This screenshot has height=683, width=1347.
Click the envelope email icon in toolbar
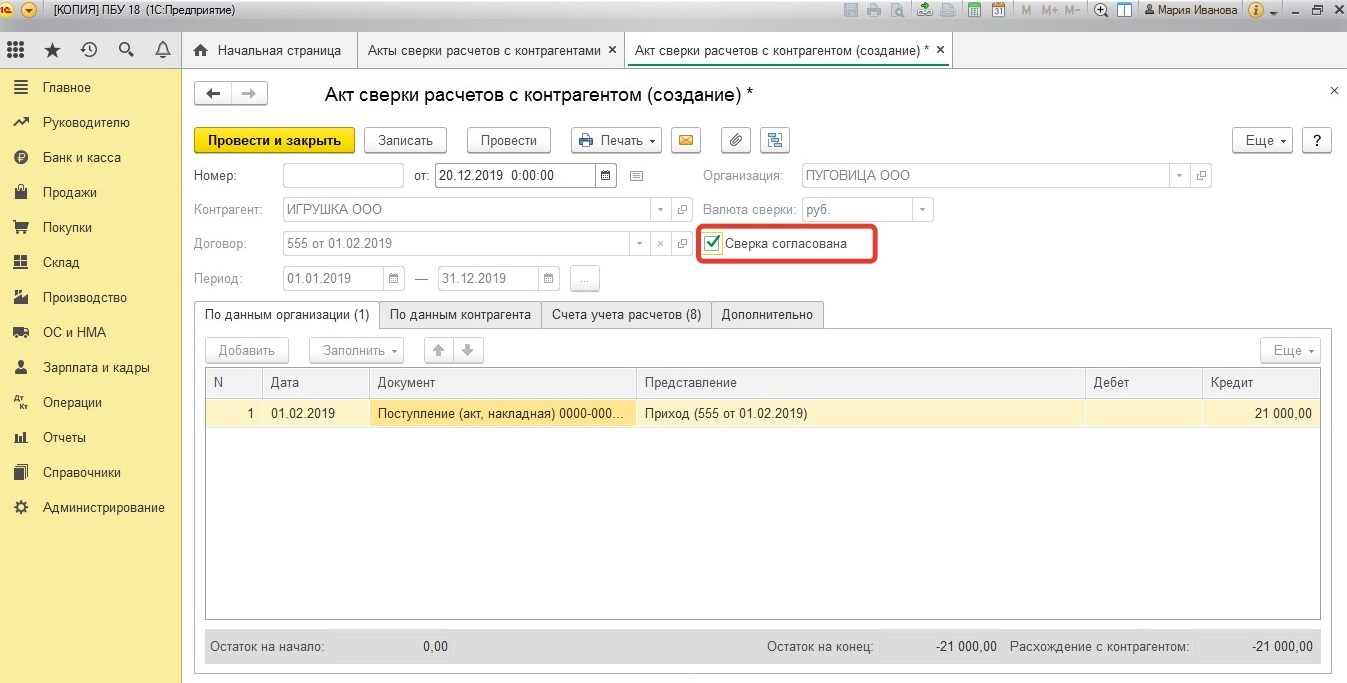coord(685,141)
